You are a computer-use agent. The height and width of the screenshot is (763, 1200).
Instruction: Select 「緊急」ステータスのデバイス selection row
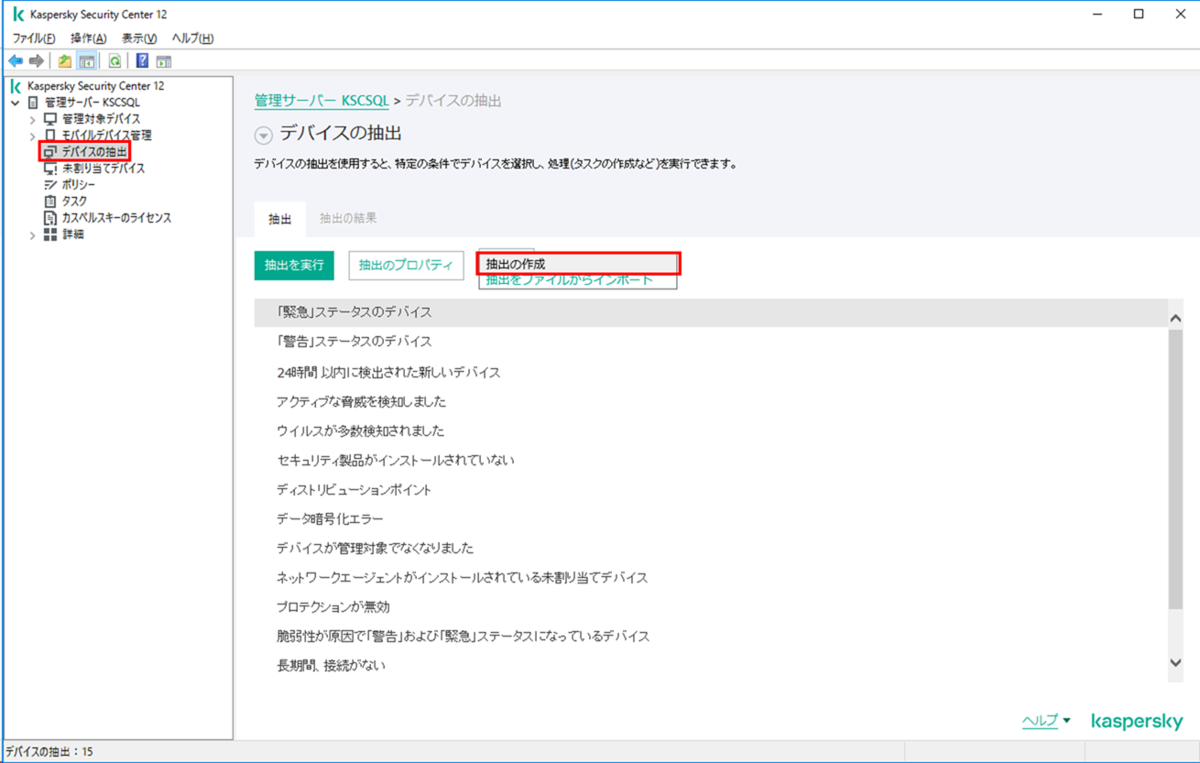[711, 312]
